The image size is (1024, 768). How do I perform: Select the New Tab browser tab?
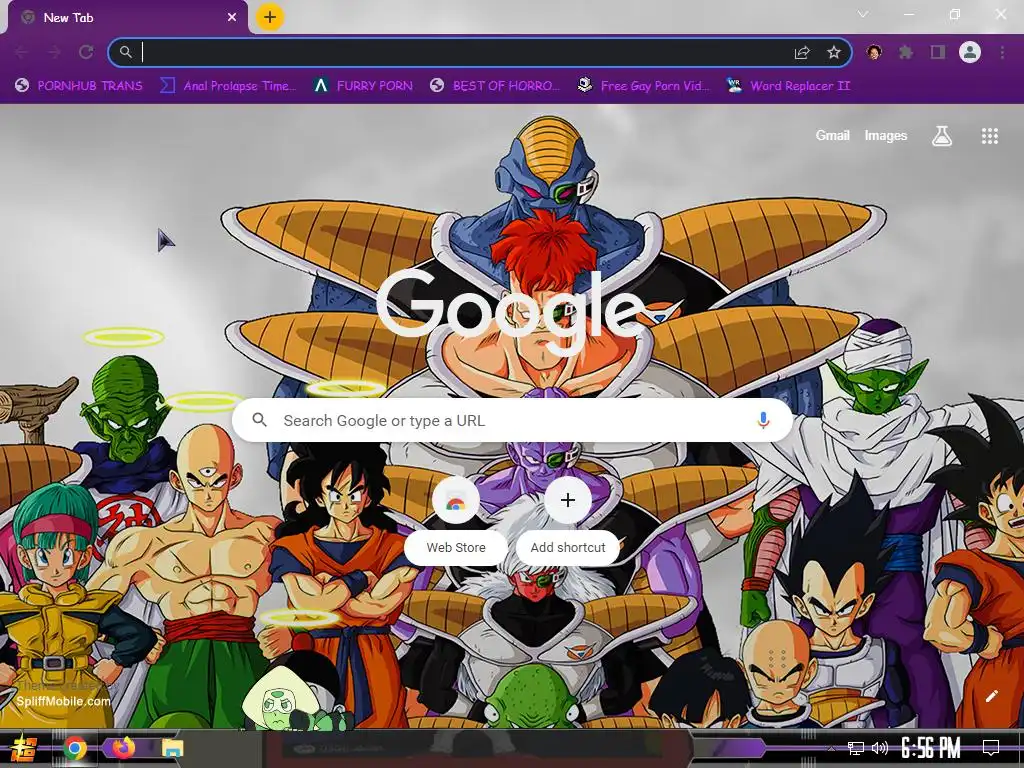point(127,18)
